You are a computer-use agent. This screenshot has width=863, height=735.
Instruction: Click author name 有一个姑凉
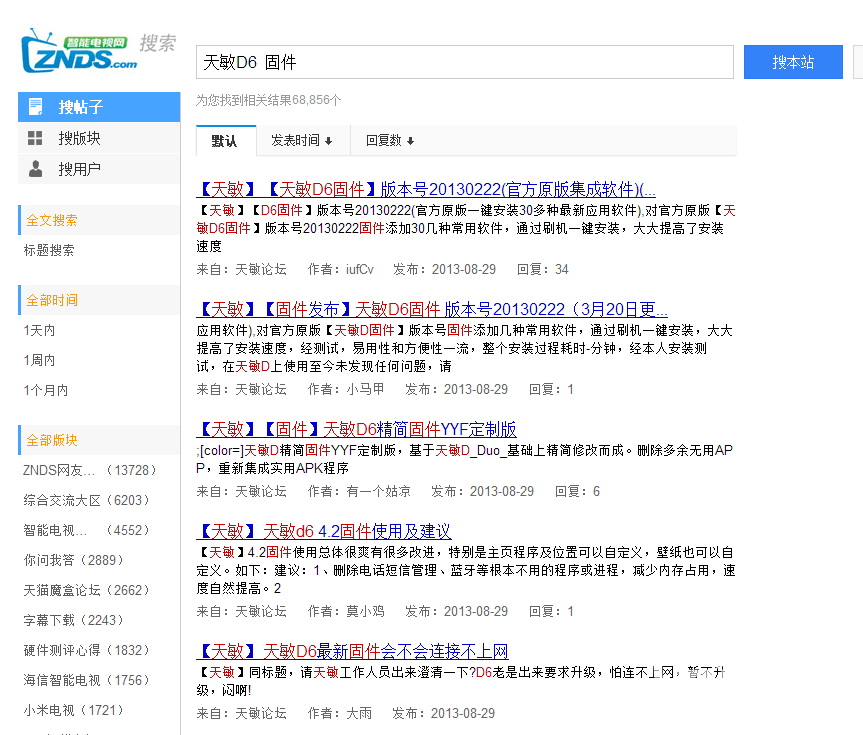point(378,491)
